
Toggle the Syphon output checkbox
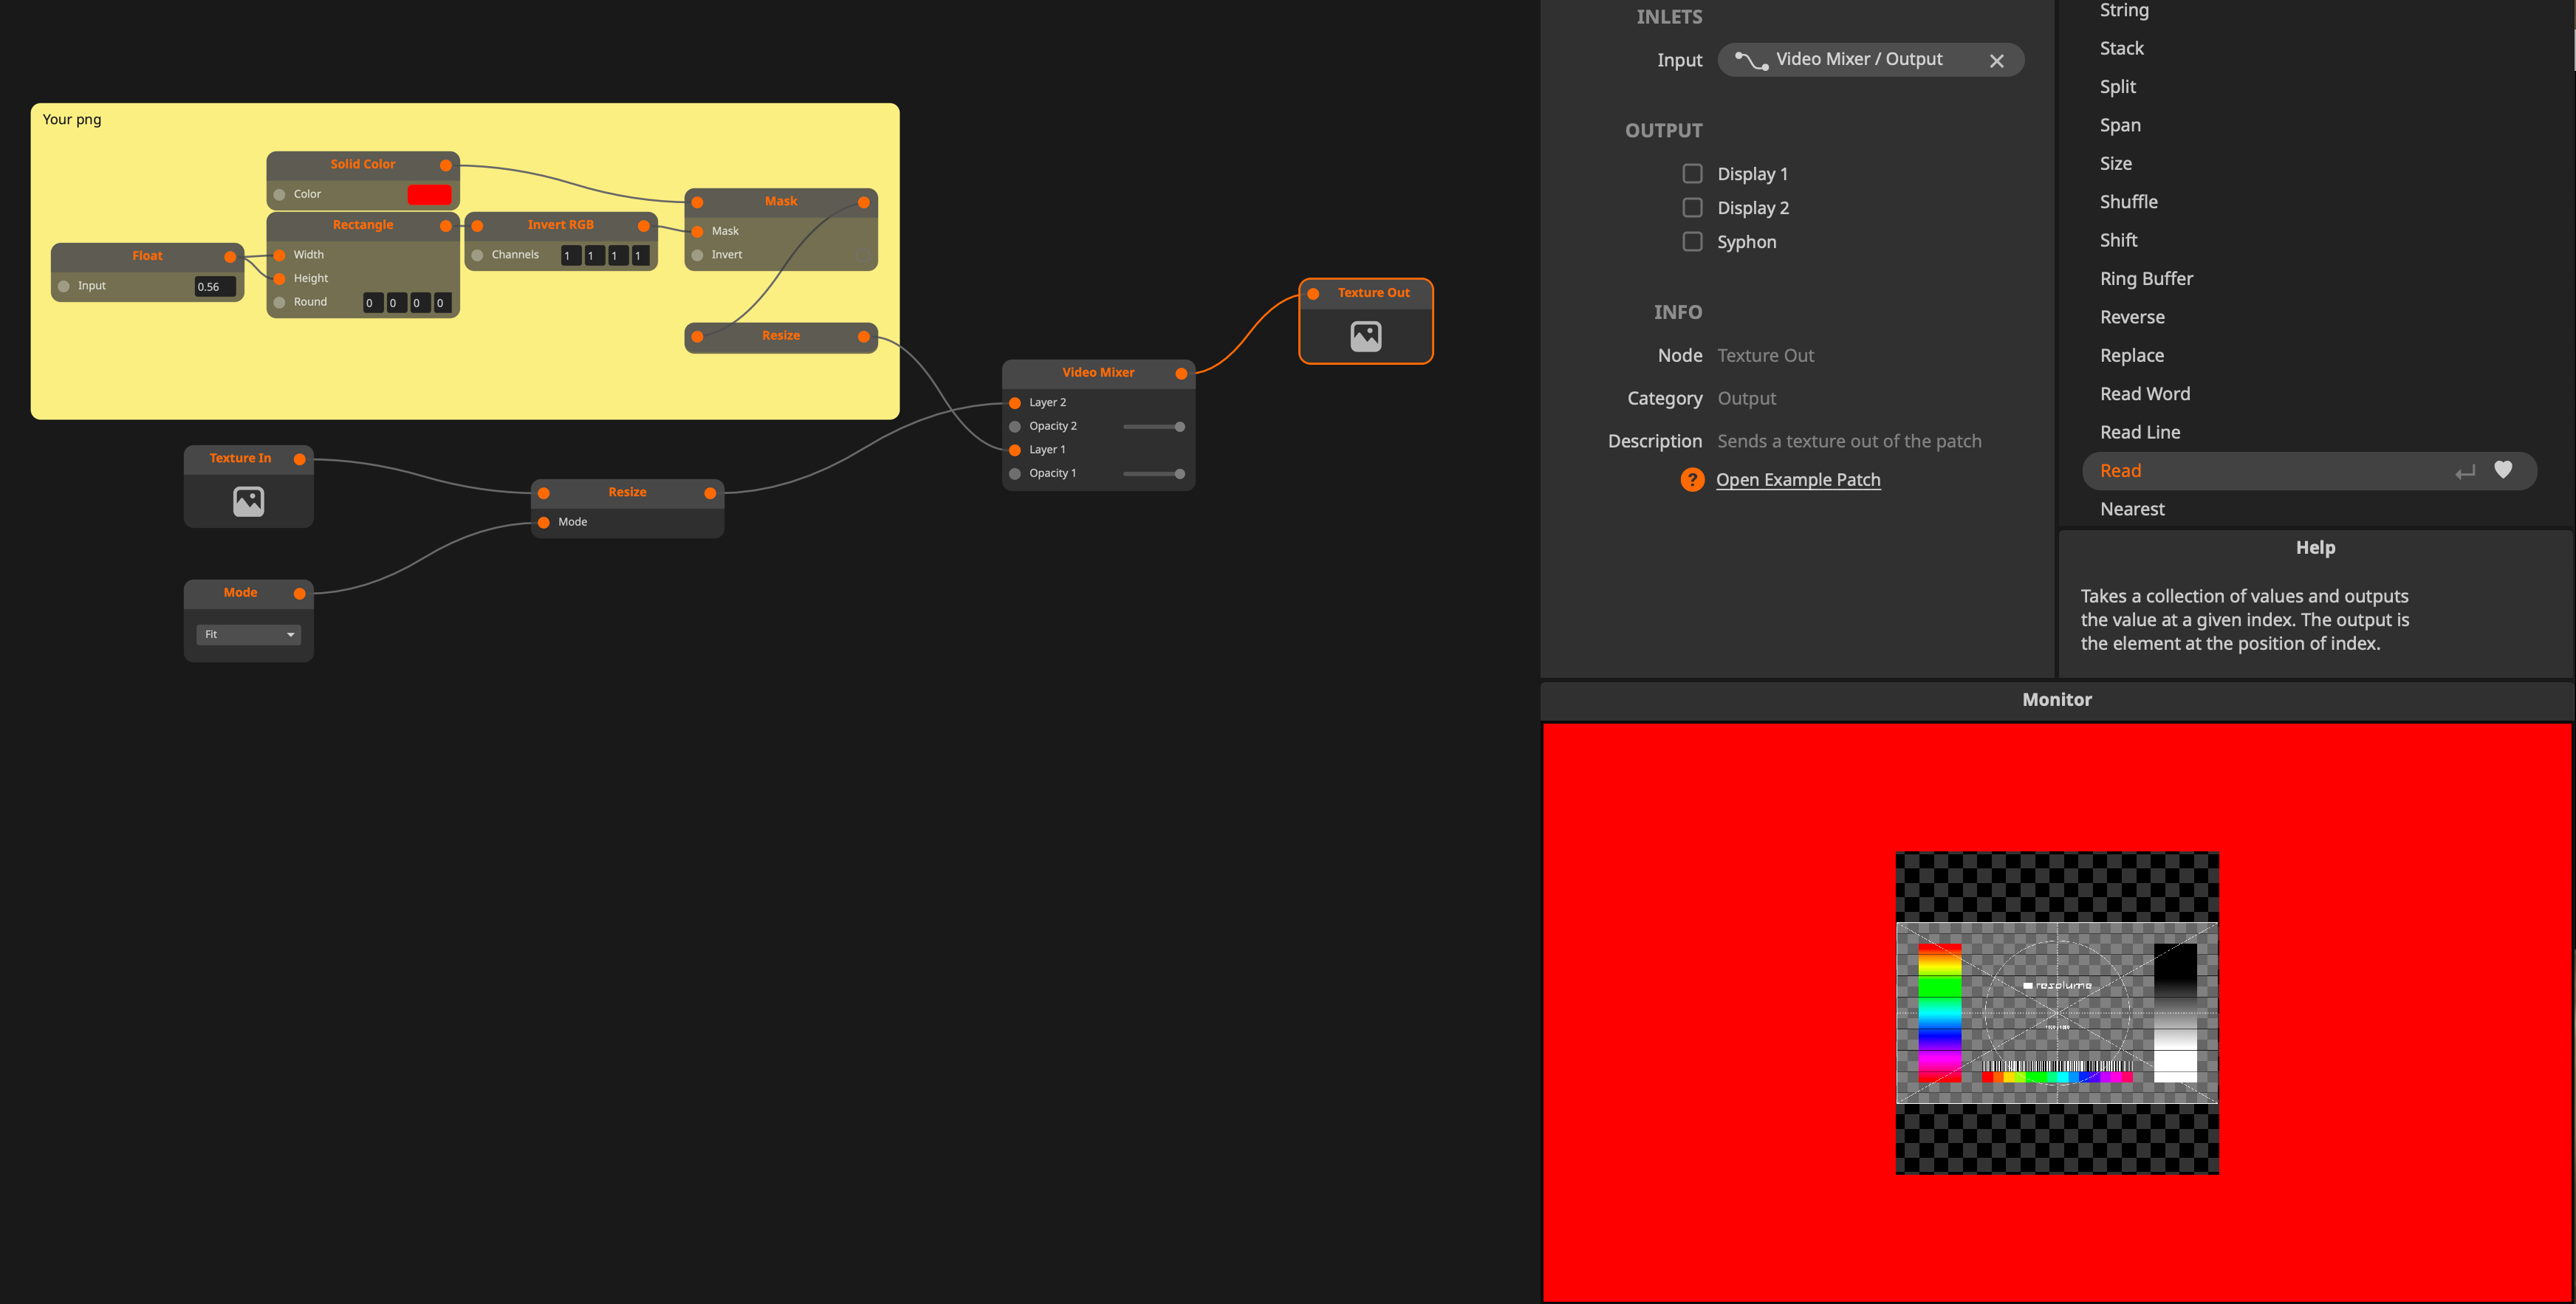1692,242
